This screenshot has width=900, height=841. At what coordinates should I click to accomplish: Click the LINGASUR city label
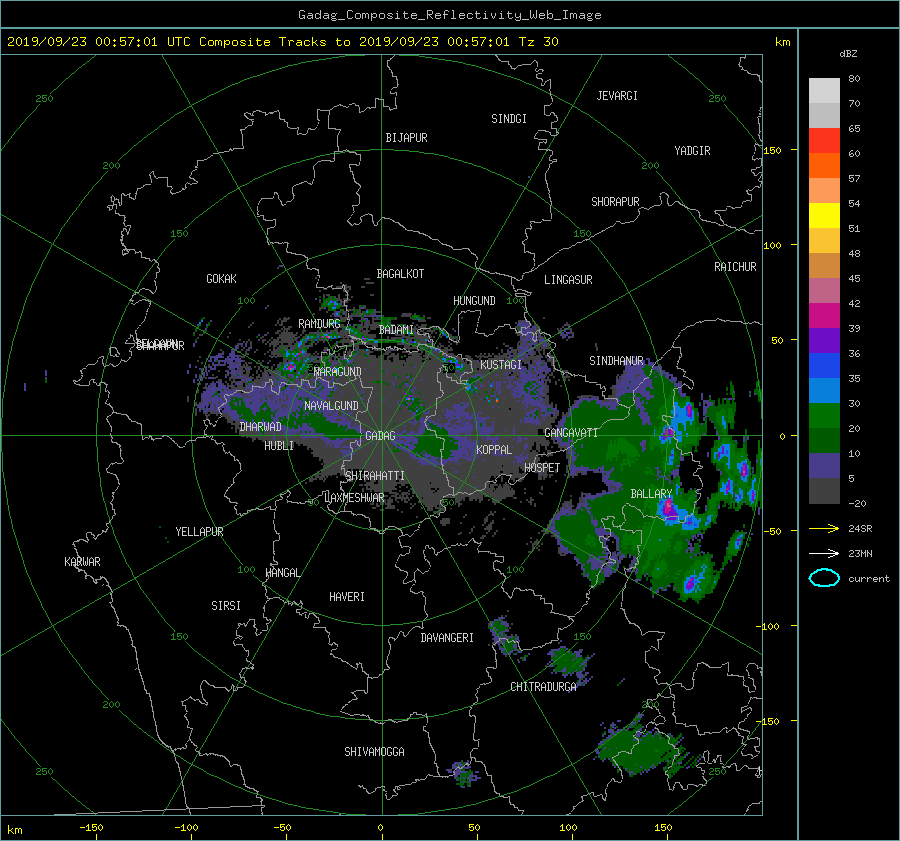pyautogui.click(x=568, y=280)
